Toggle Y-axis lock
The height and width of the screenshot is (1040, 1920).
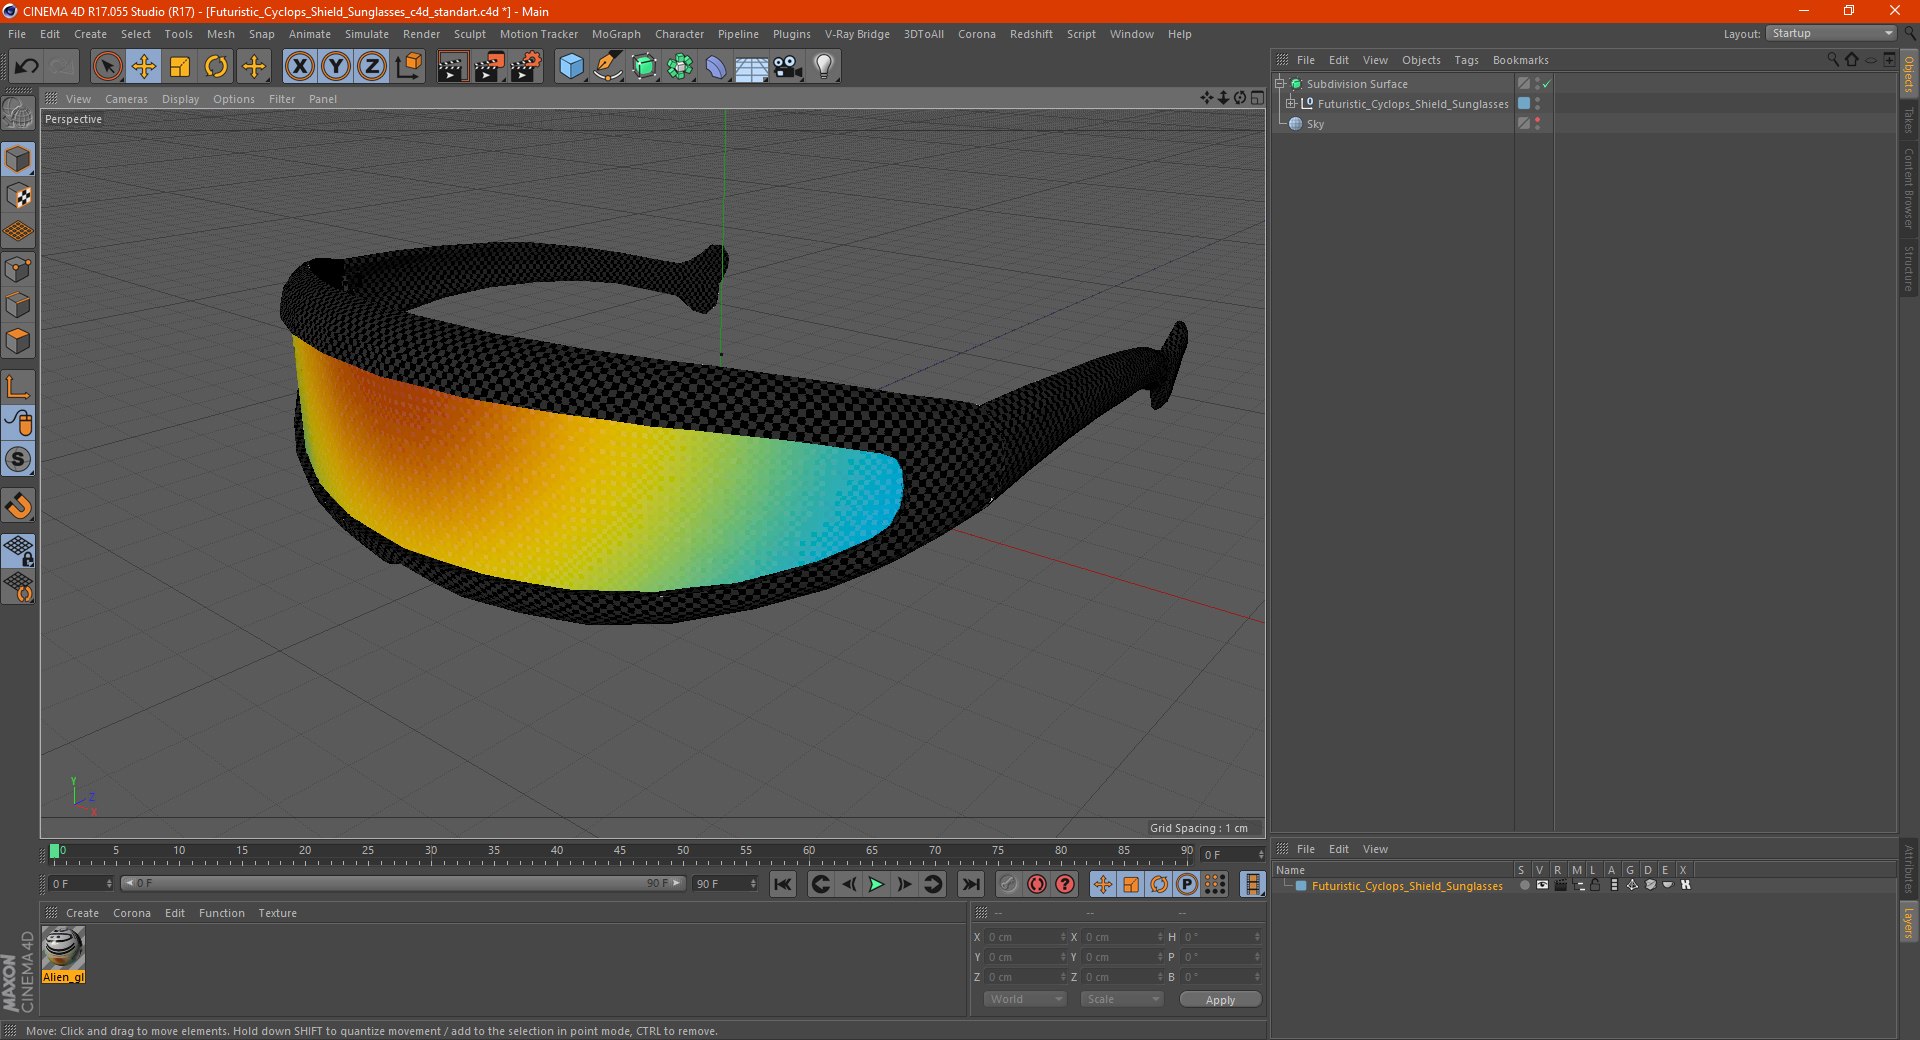pyautogui.click(x=336, y=67)
